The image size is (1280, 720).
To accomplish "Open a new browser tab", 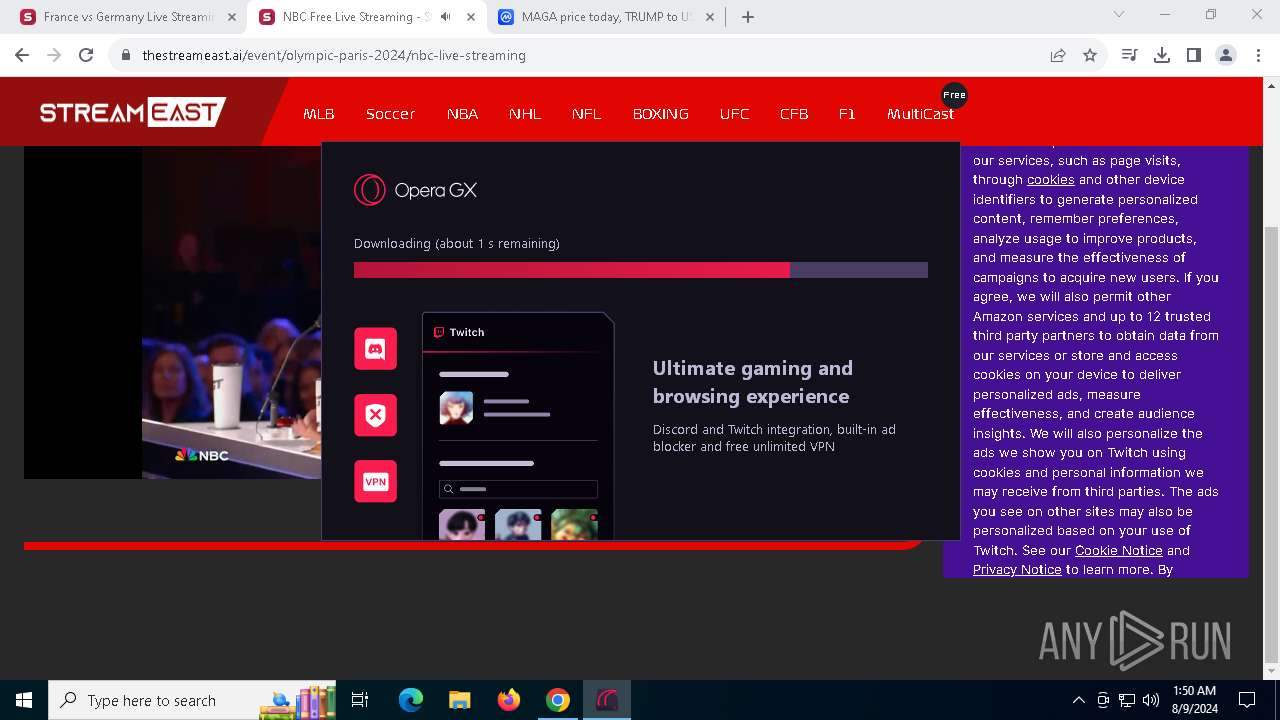I will [x=748, y=17].
